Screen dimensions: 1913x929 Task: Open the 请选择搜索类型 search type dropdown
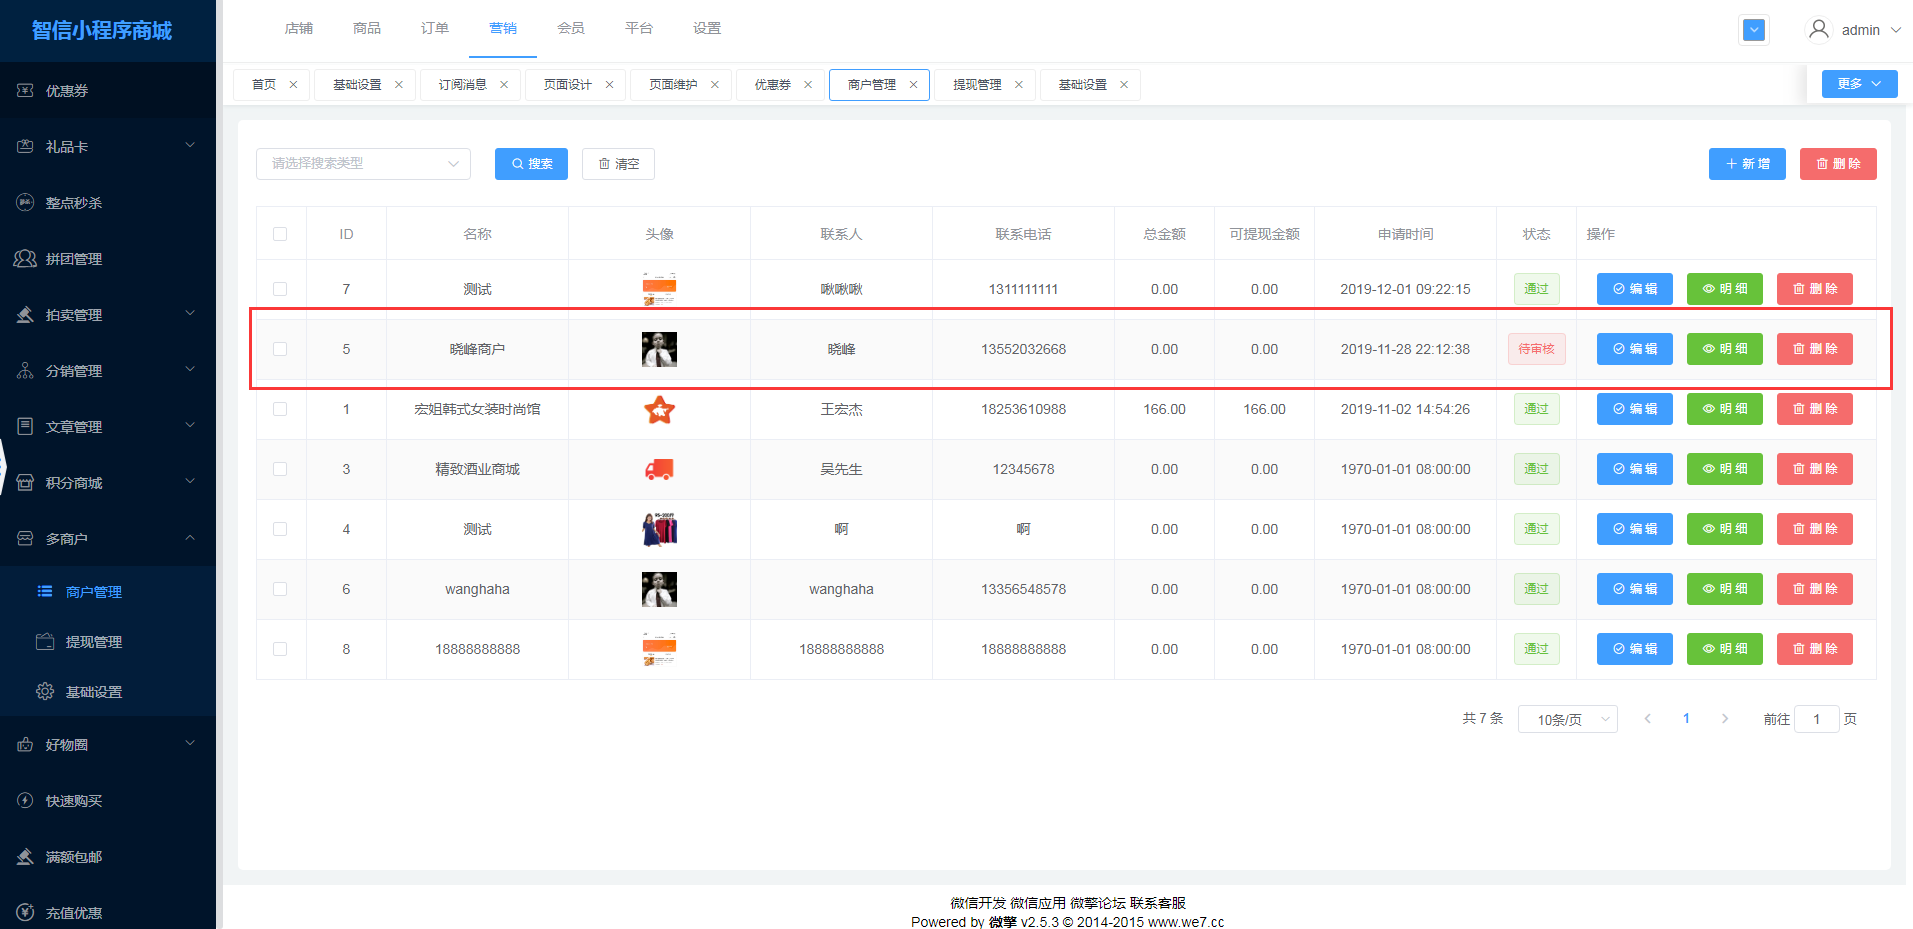point(363,164)
